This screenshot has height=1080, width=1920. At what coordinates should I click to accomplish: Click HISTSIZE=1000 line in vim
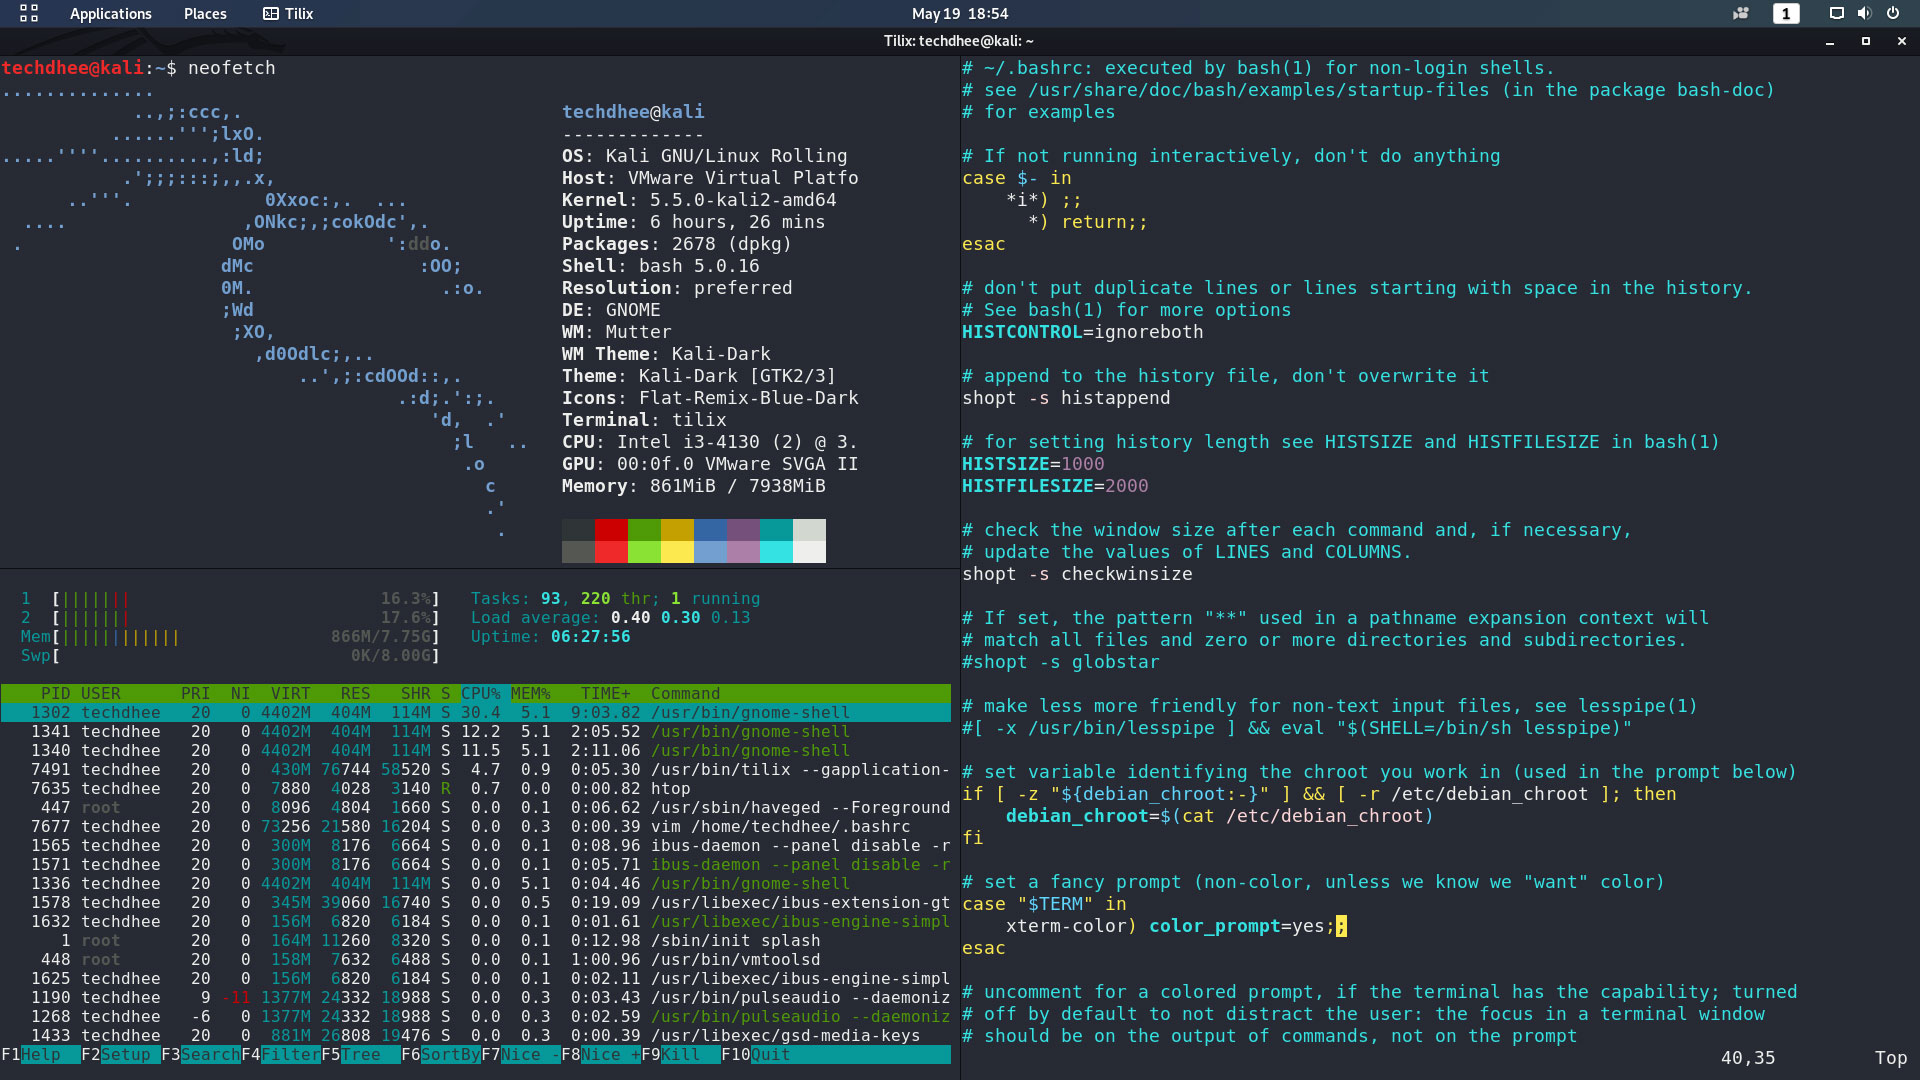pos(1033,464)
